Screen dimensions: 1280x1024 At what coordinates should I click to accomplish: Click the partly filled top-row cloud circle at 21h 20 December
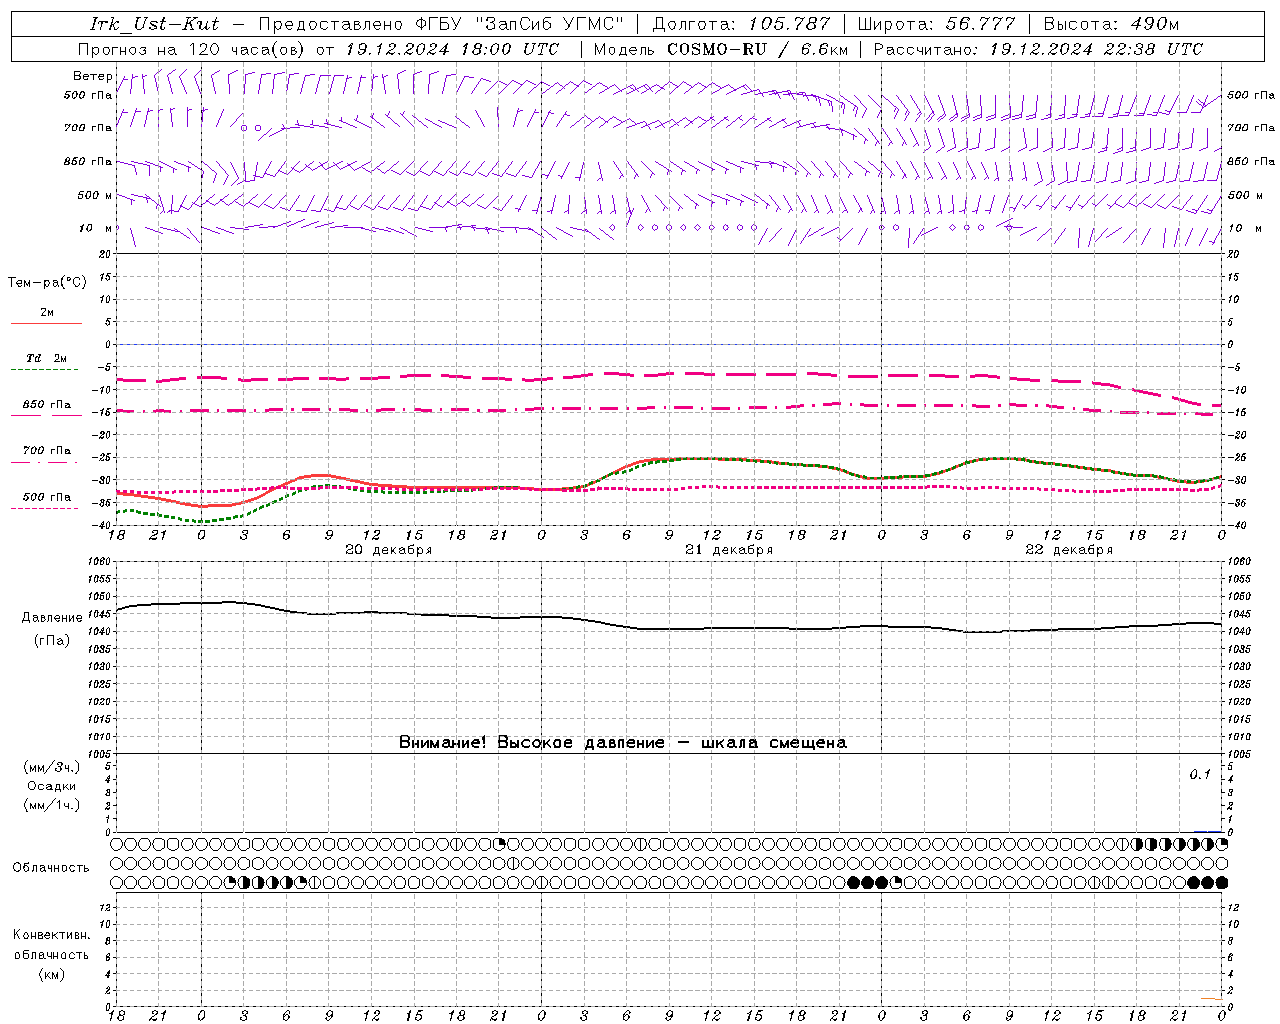tap(501, 844)
